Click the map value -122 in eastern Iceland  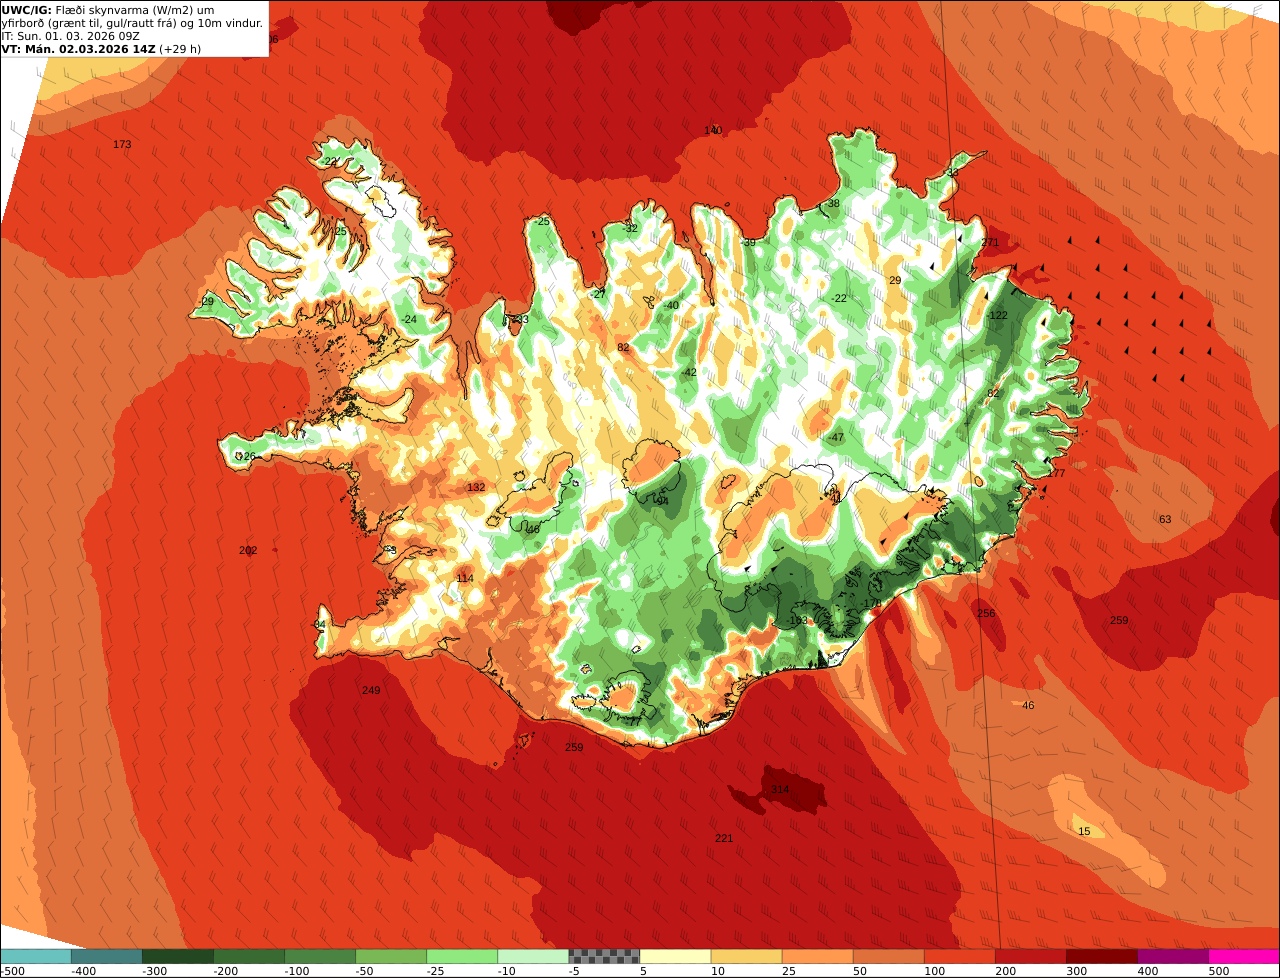[996, 316]
